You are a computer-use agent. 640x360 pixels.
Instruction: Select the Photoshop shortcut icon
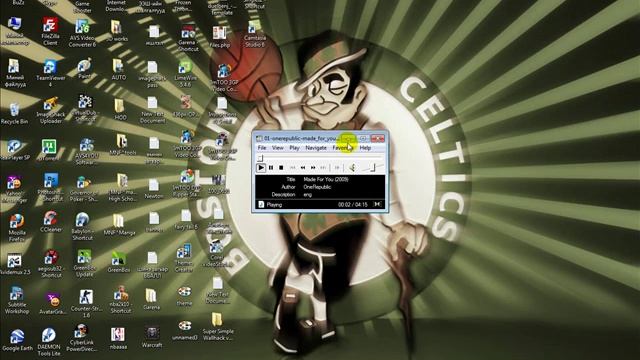click(51, 188)
